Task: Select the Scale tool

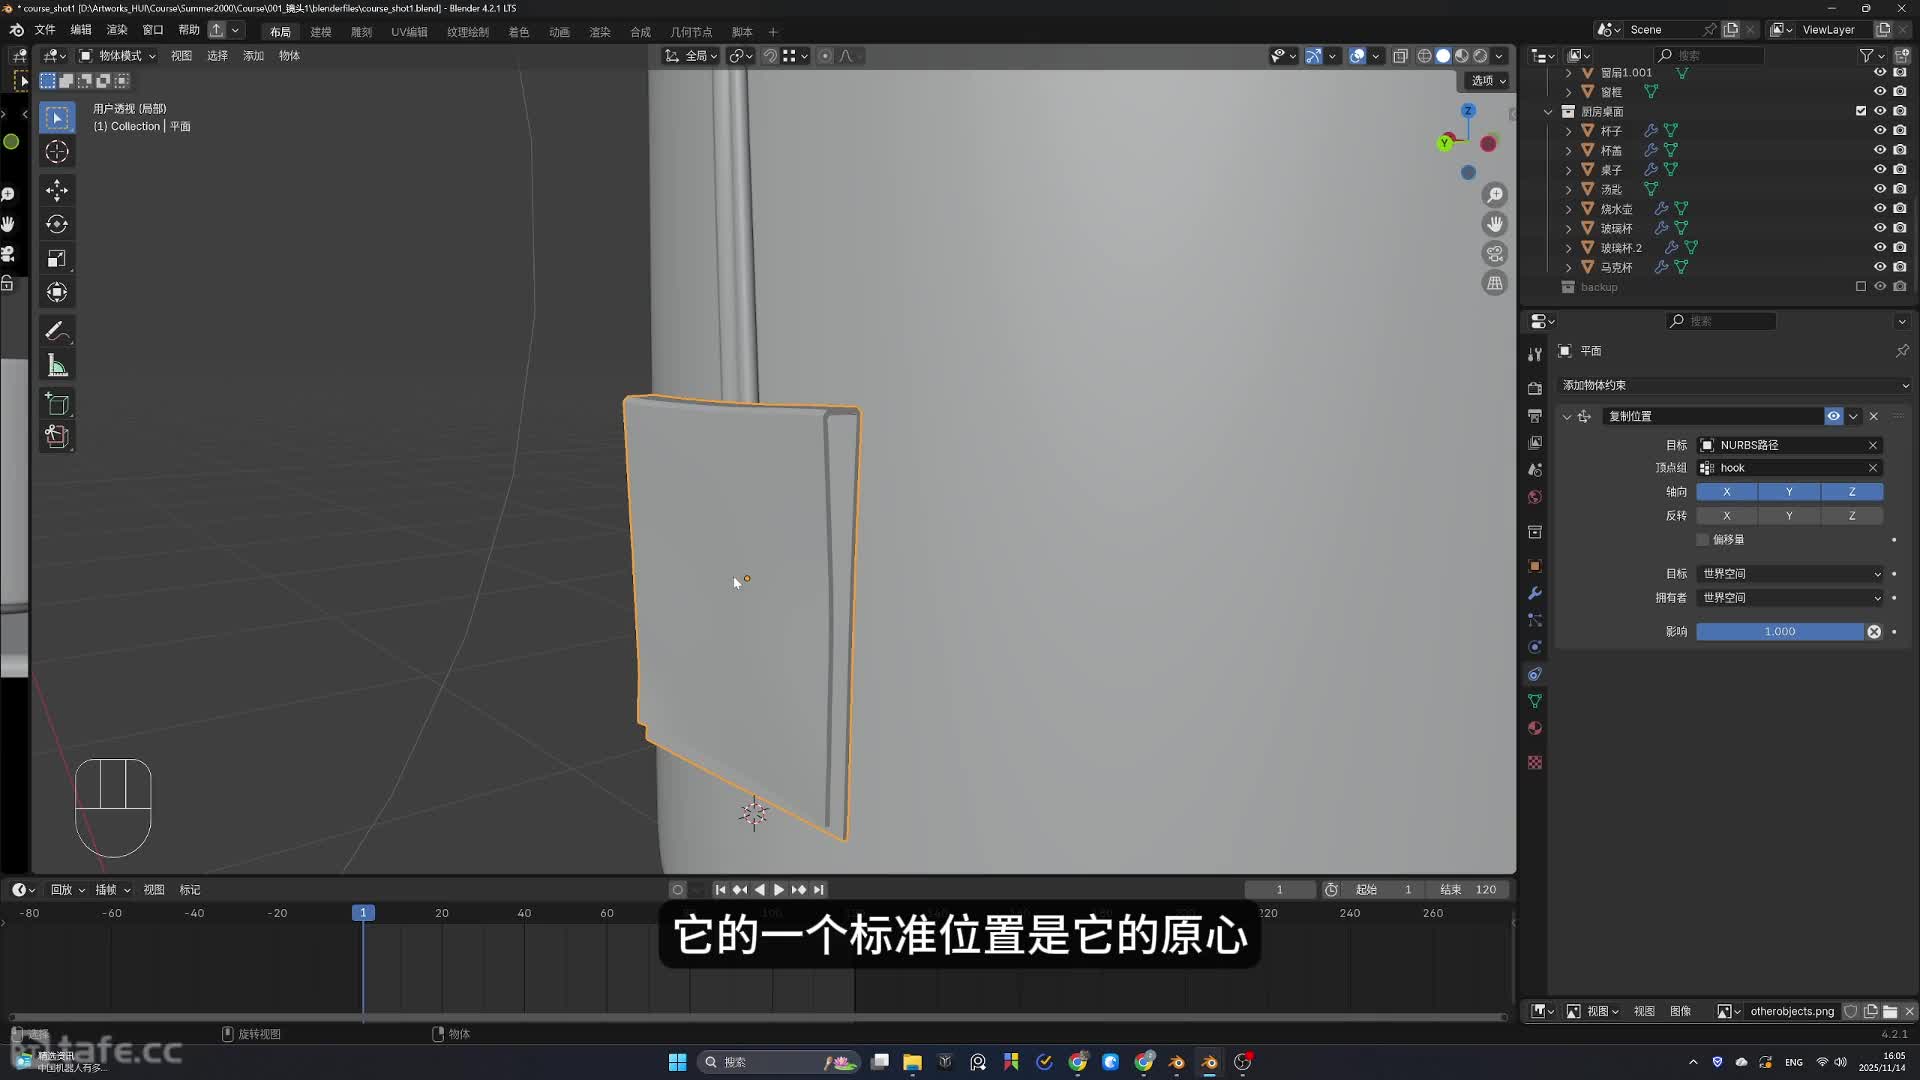Action: (x=57, y=258)
